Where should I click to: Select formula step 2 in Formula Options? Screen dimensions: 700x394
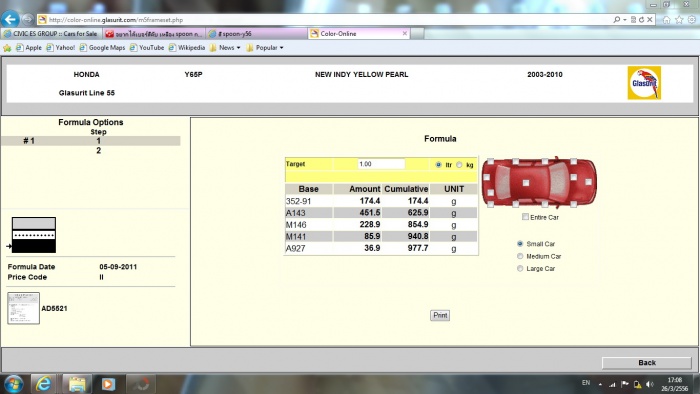(x=98, y=151)
